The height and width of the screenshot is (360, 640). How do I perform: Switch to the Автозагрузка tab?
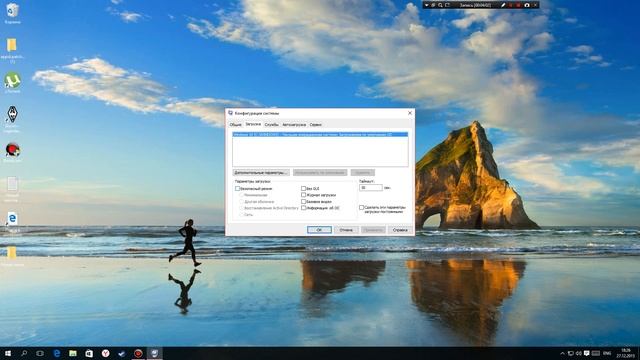tap(294, 124)
